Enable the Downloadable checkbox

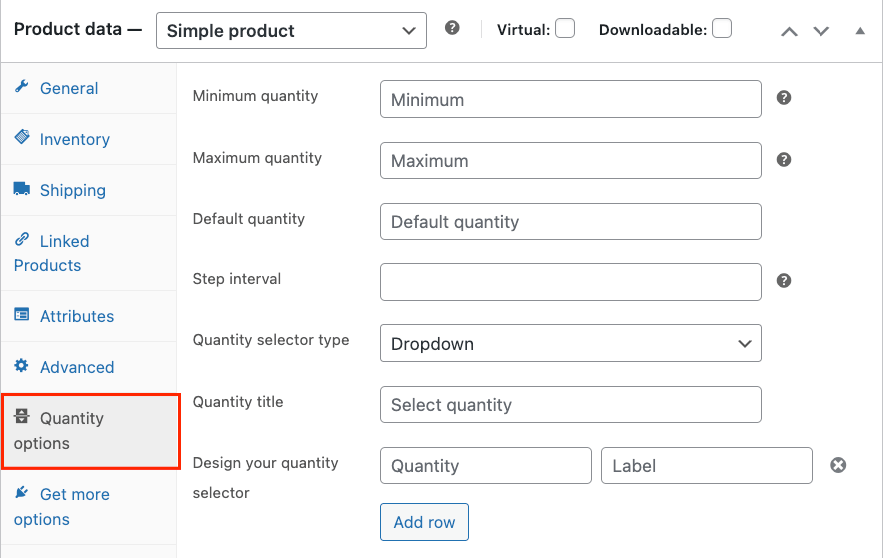coord(722,28)
